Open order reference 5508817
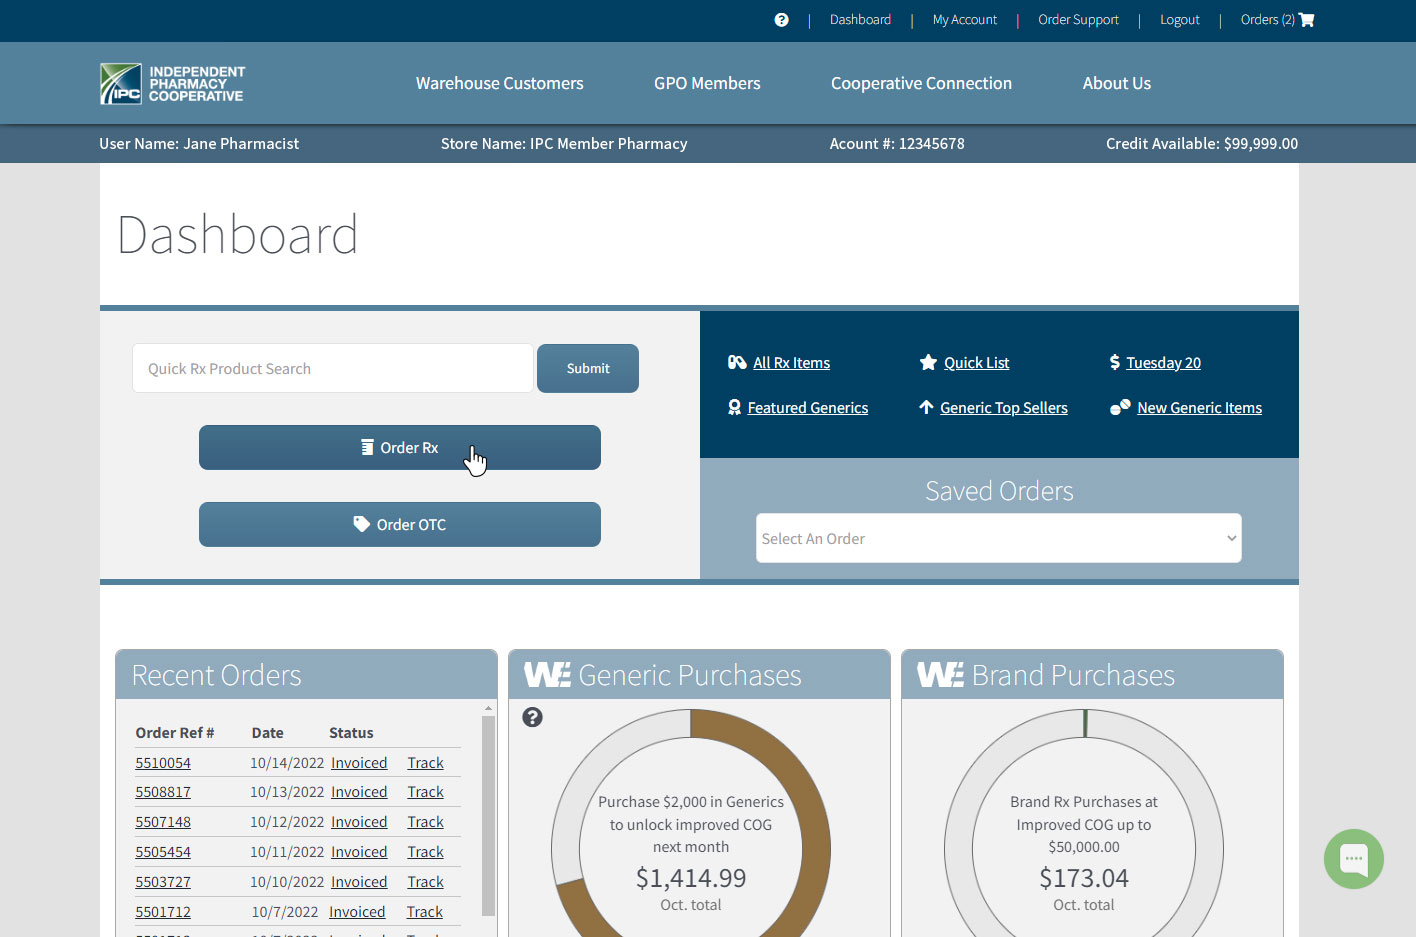 163,791
